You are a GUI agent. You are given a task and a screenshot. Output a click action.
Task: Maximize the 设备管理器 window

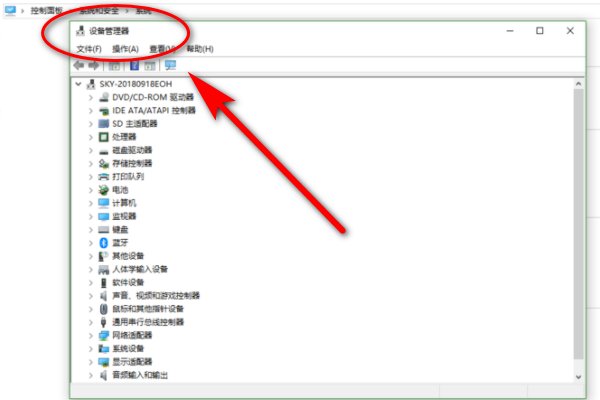(540, 31)
